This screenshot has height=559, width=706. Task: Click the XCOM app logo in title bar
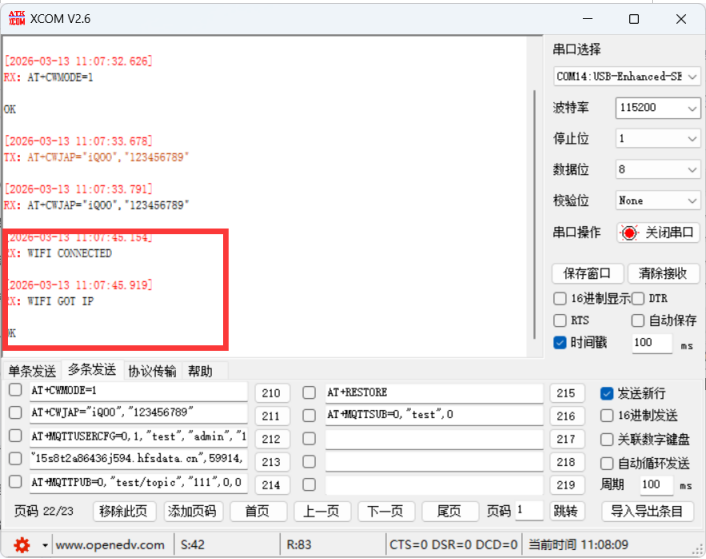pos(17,18)
